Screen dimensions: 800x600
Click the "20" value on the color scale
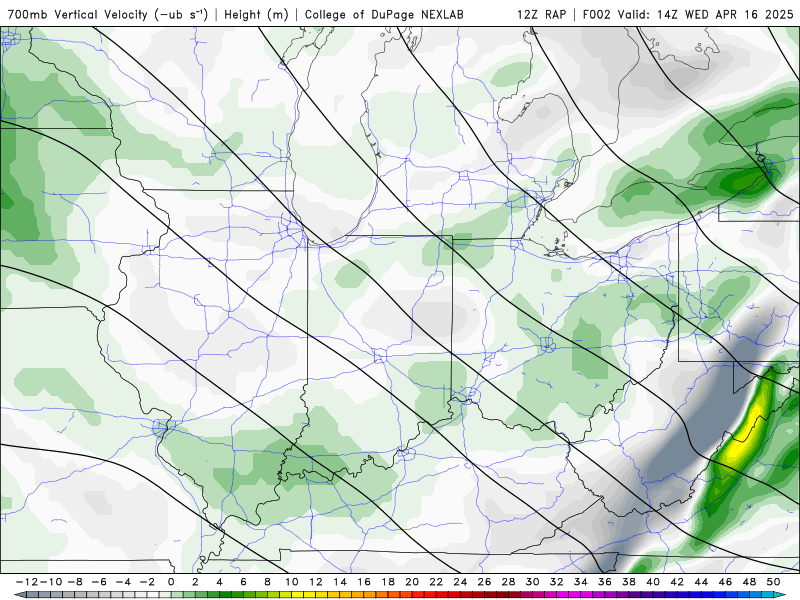[412, 582]
